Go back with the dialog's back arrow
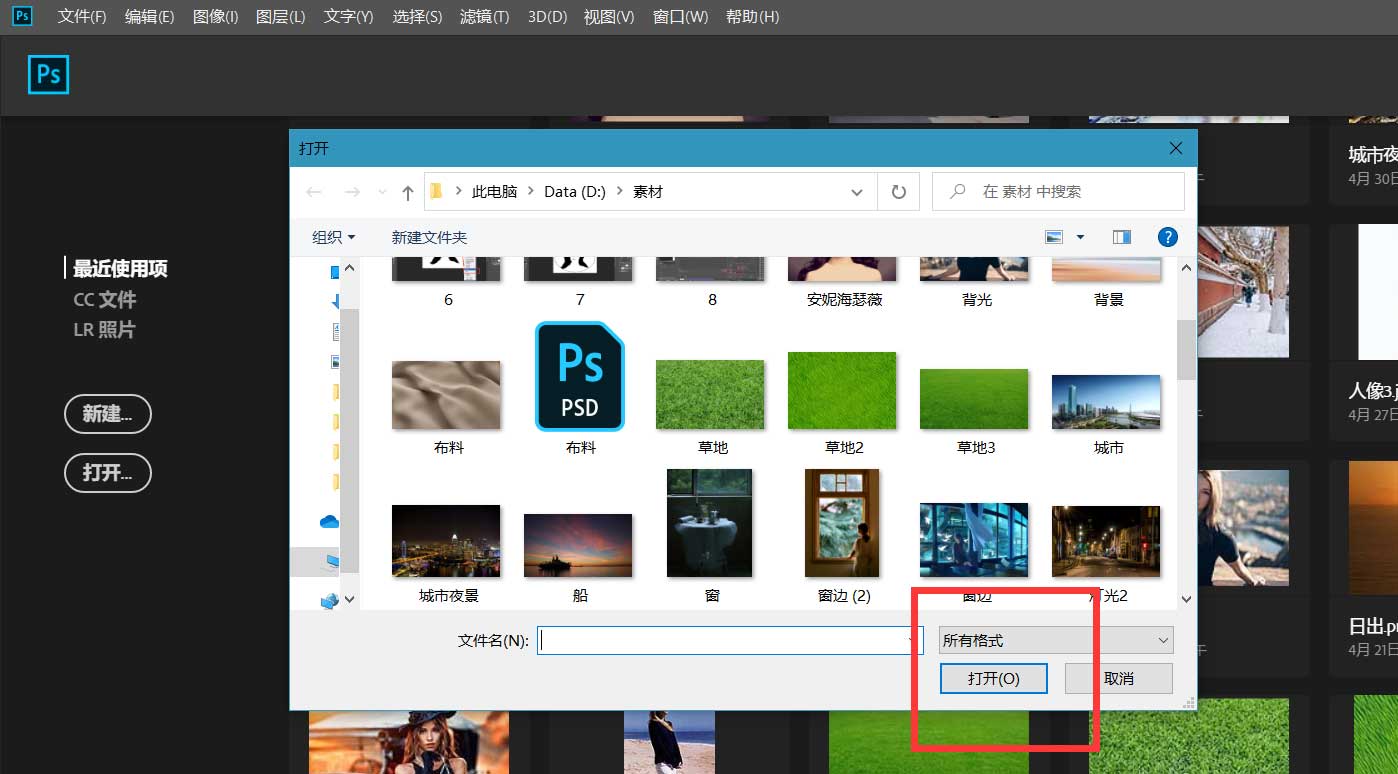 [x=314, y=192]
